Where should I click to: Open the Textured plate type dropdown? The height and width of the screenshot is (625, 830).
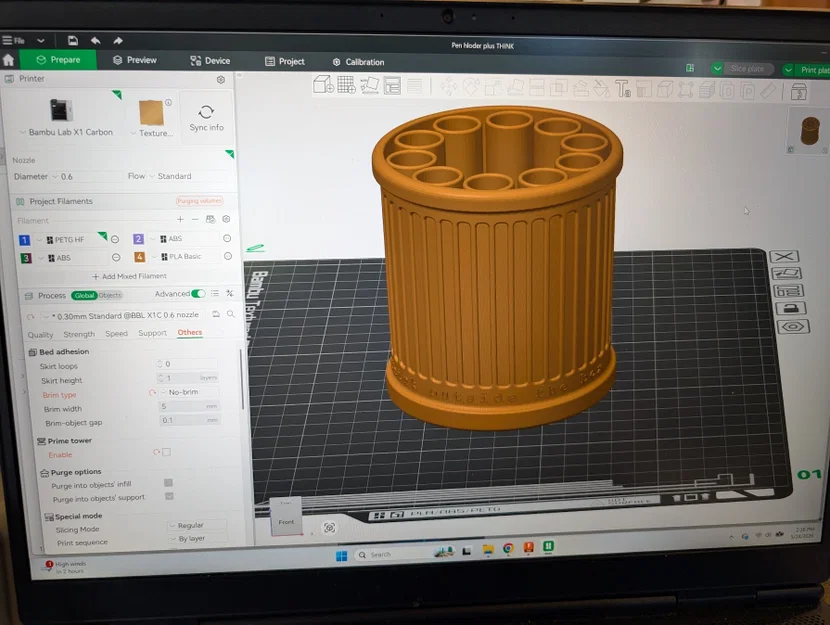tap(152, 133)
